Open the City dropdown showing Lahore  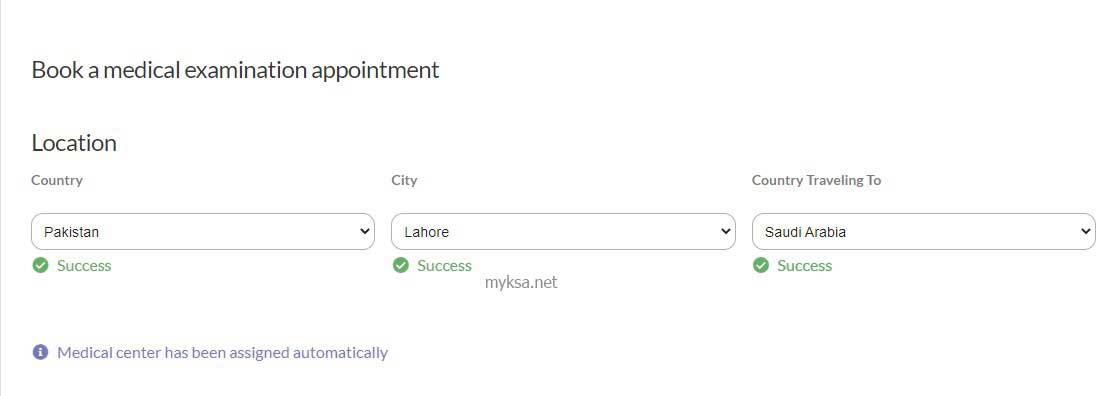(563, 232)
